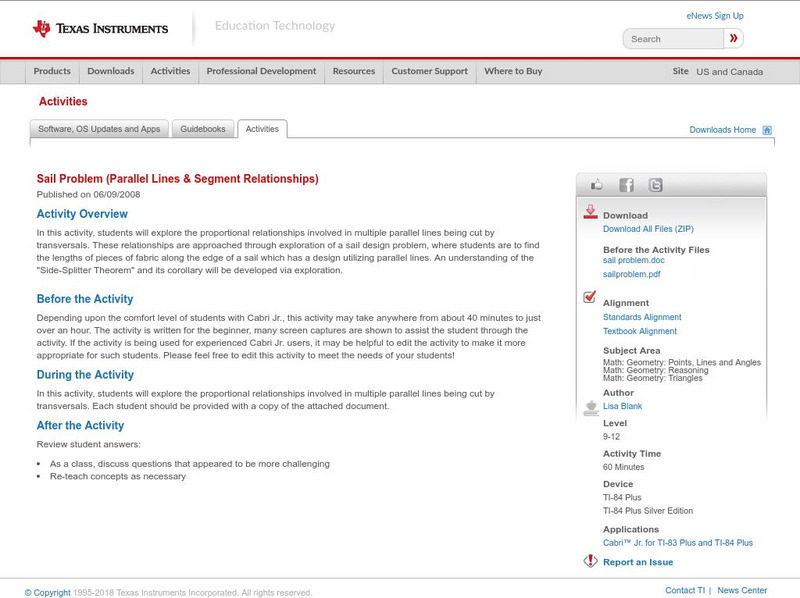Screen dimensions: 800x598
Task: Click the red Download arrow icon
Action: [x=590, y=212]
